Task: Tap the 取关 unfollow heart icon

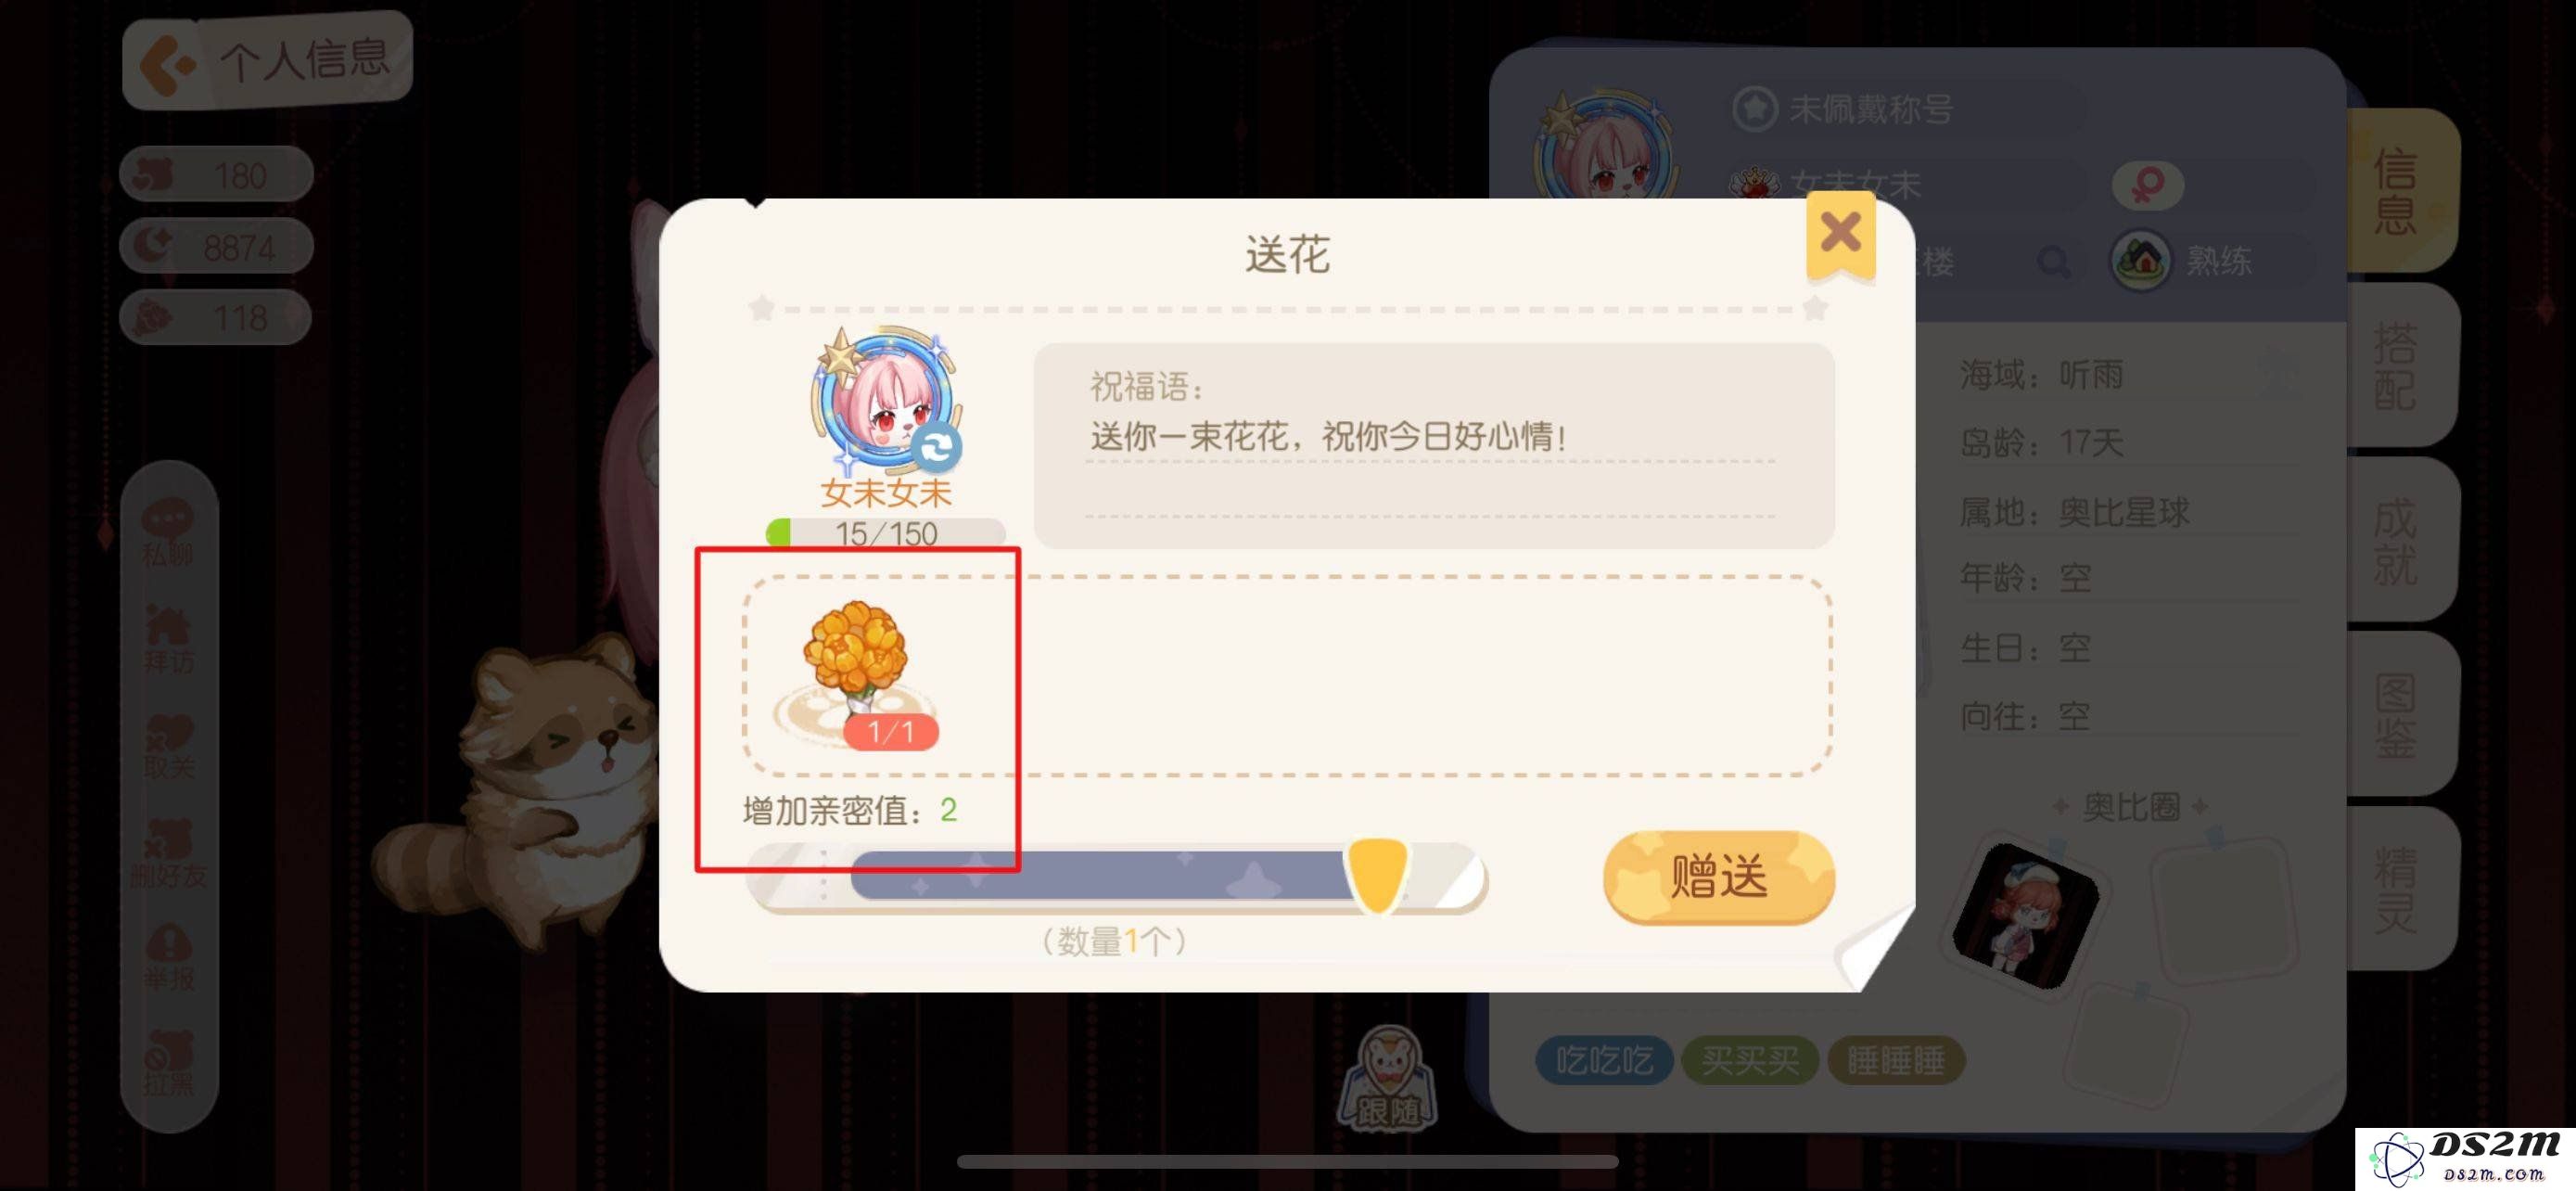Action: (x=167, y=746)
